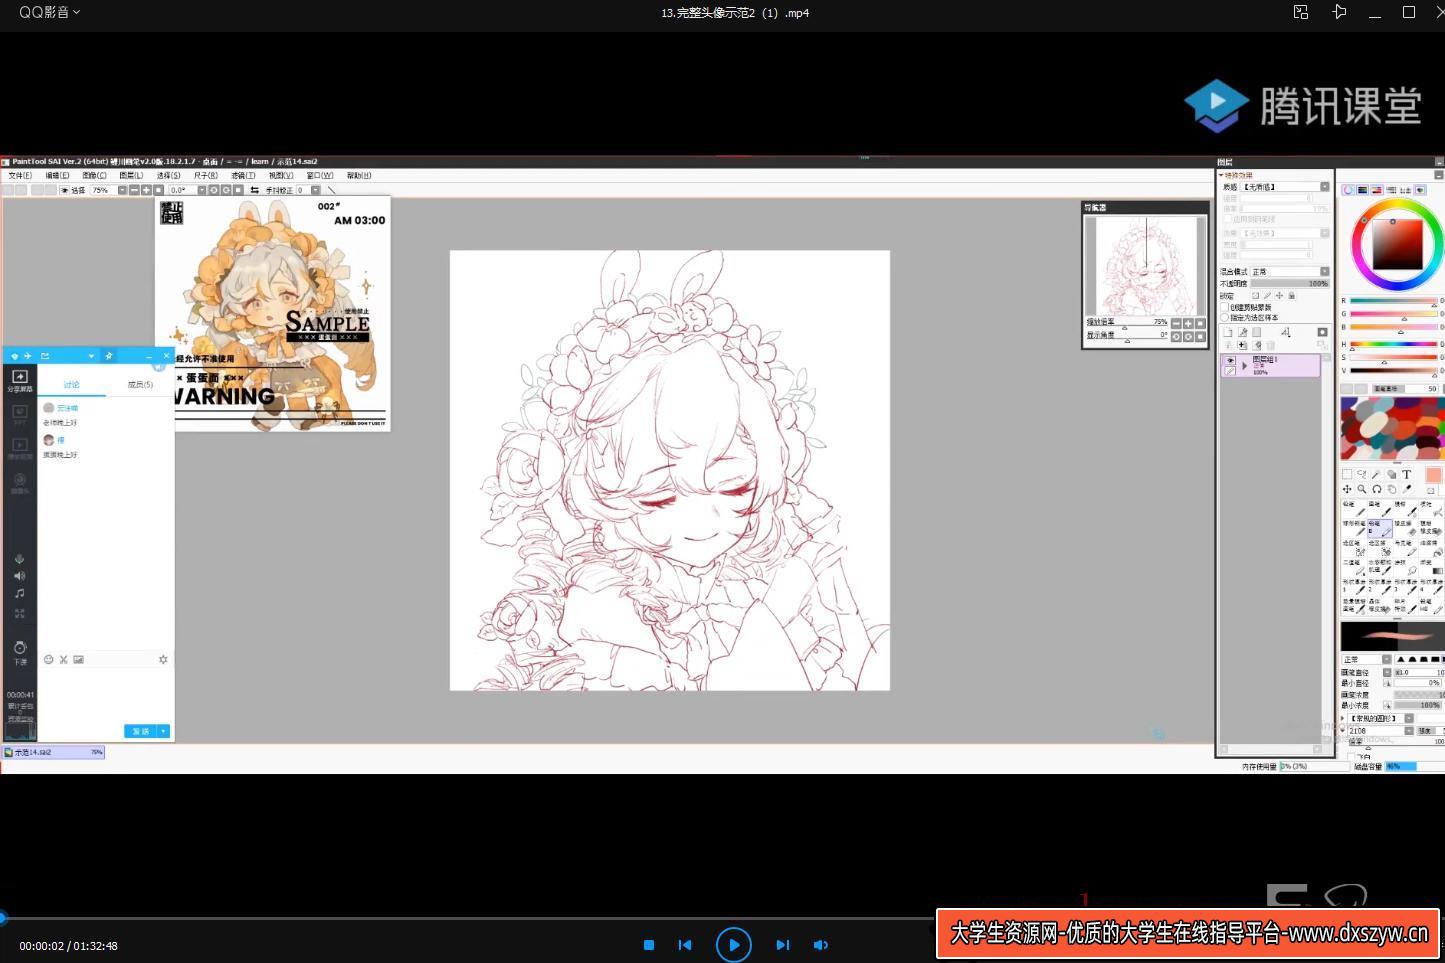This screenshot has height=963, width=1445.
Task: Click the zoom in plus button in toolbar
Action: (146, 190)
